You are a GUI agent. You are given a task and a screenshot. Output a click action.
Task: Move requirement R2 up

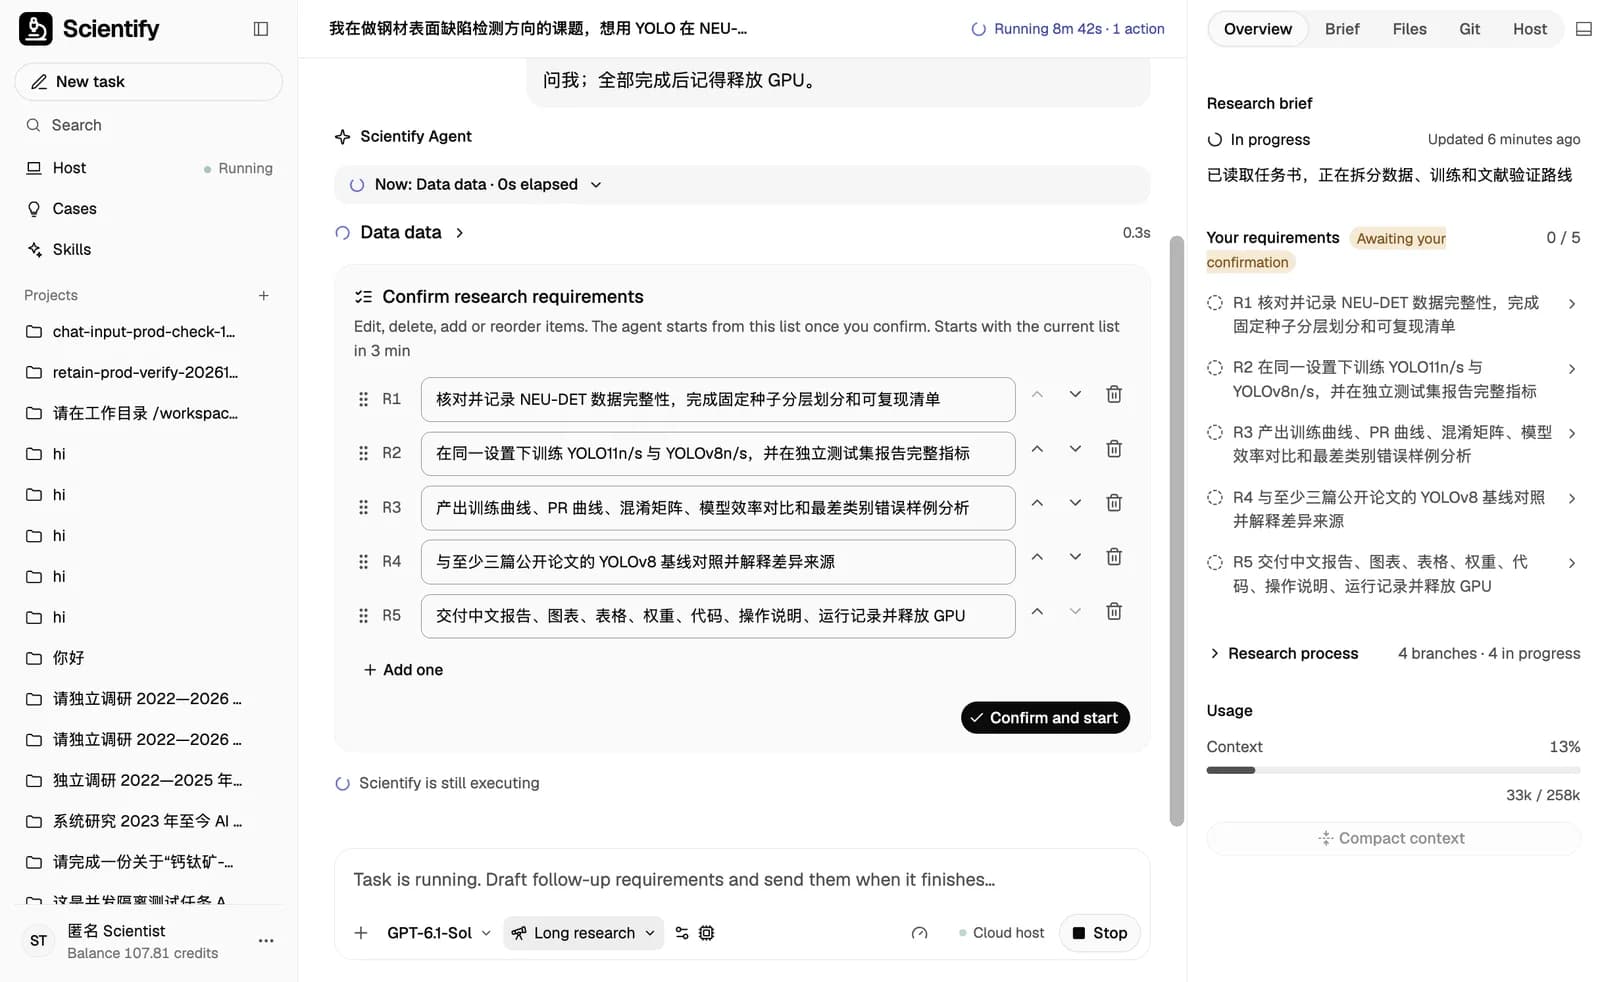coord(1037,449)
